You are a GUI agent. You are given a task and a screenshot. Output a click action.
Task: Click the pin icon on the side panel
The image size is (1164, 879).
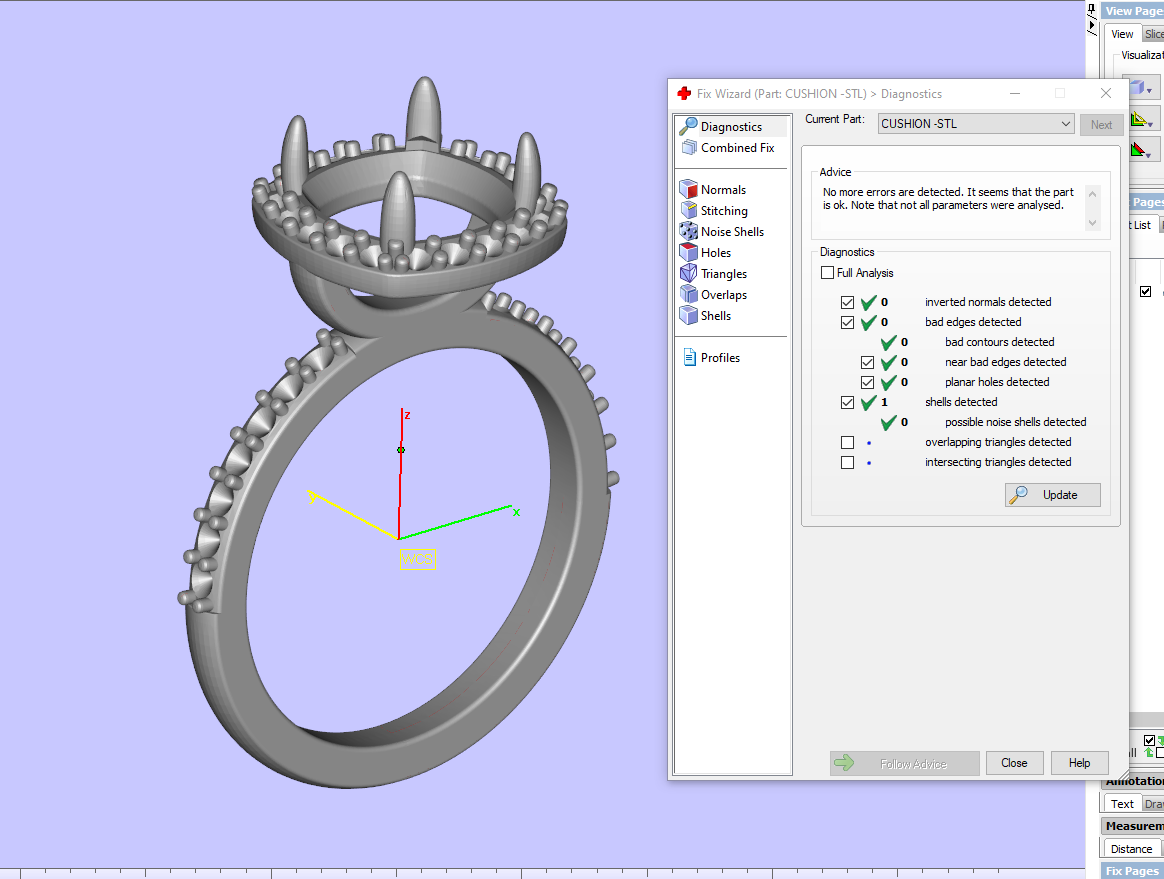(x=1091, y=10)
